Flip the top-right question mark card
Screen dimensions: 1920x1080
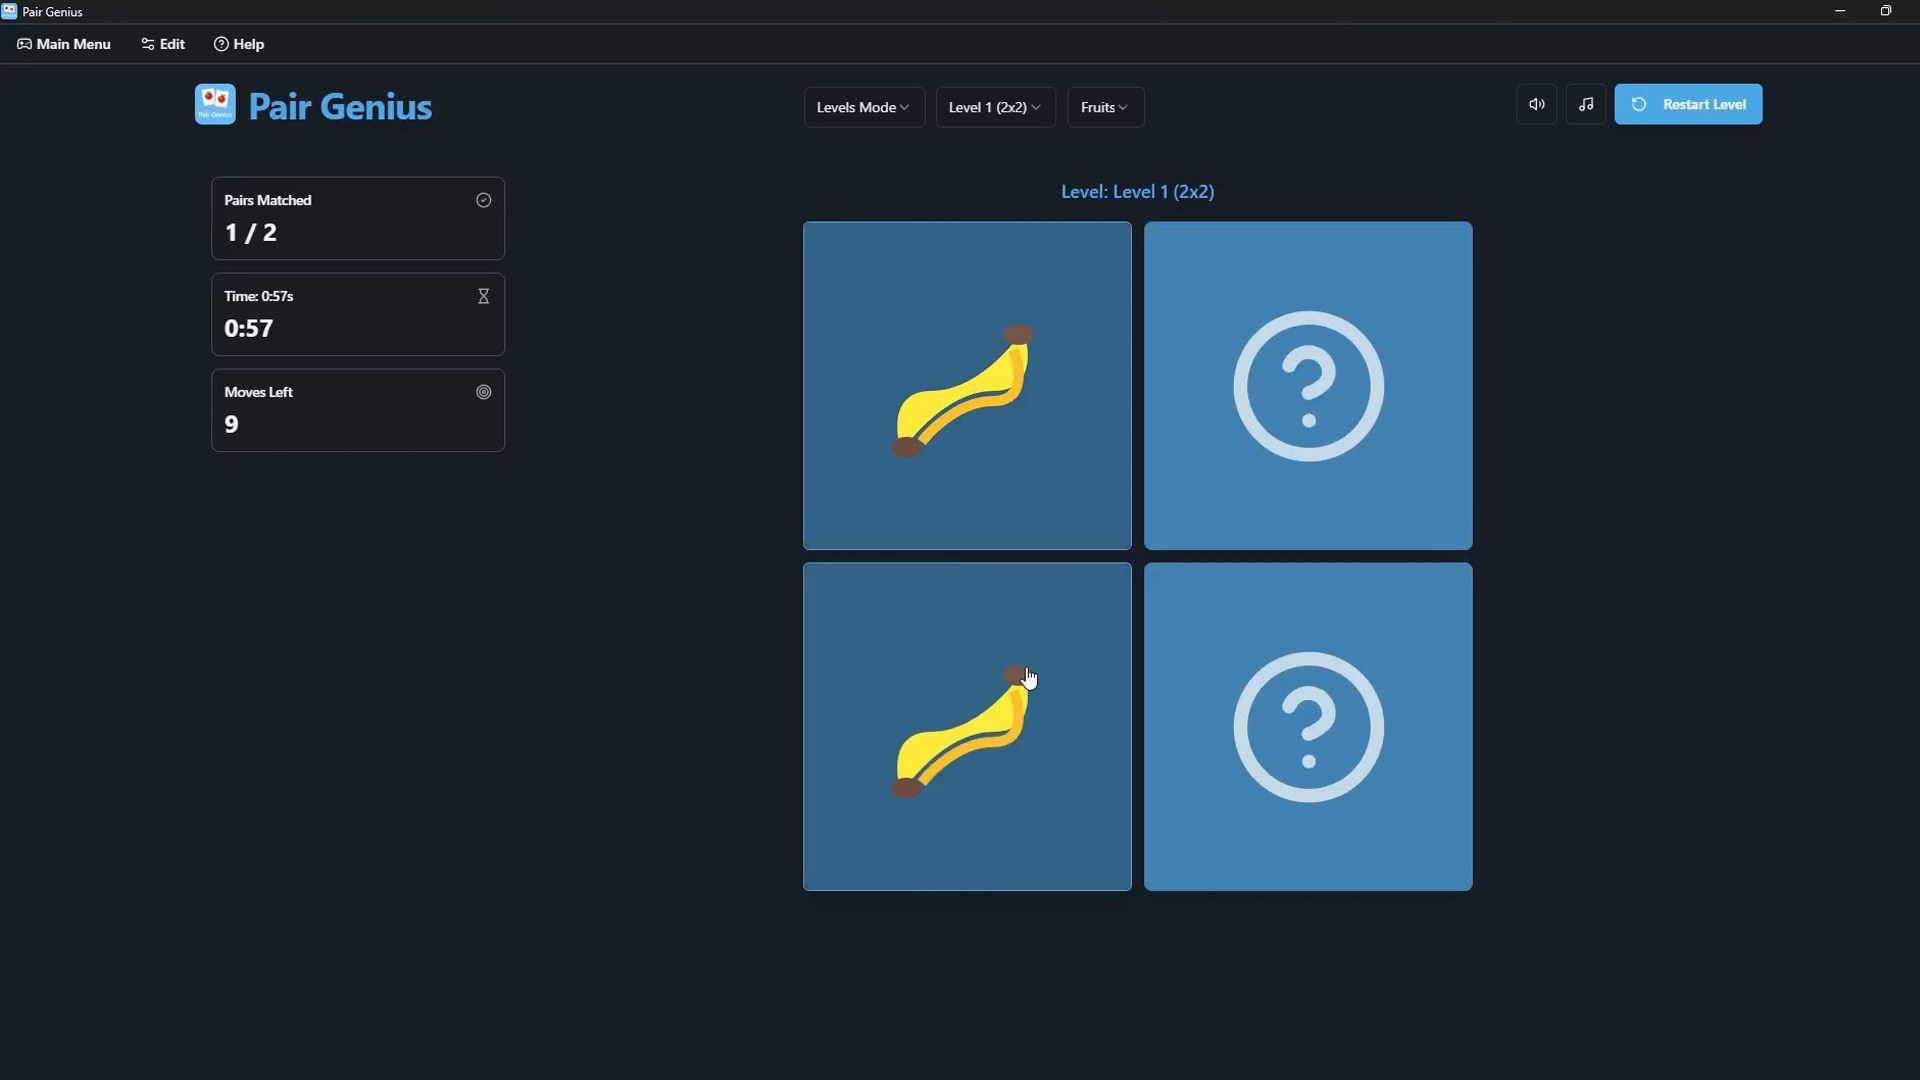(1308, 386)
